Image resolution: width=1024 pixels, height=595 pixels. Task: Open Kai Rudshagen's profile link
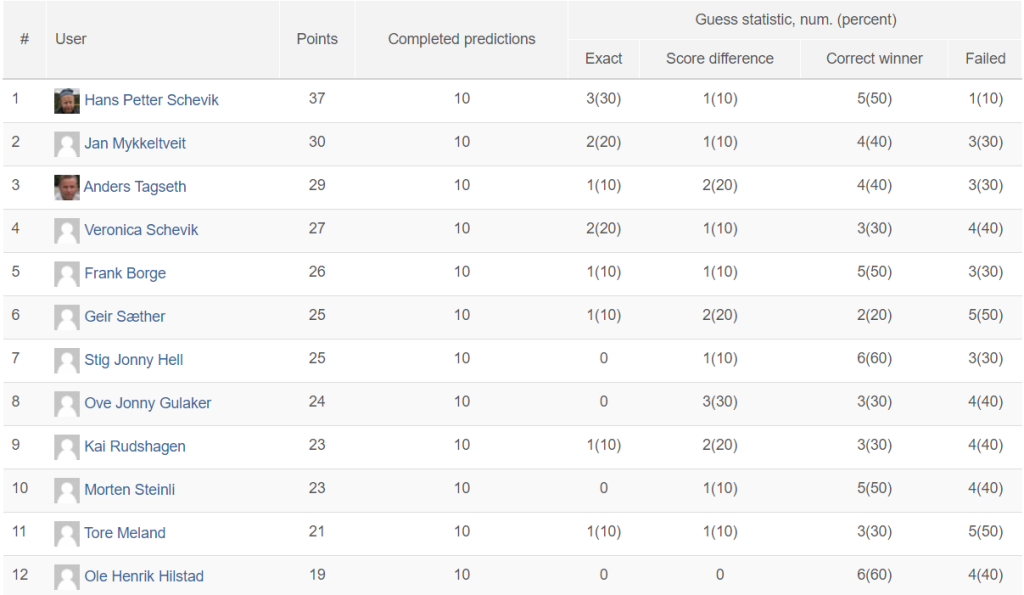[x=135, y=446]
